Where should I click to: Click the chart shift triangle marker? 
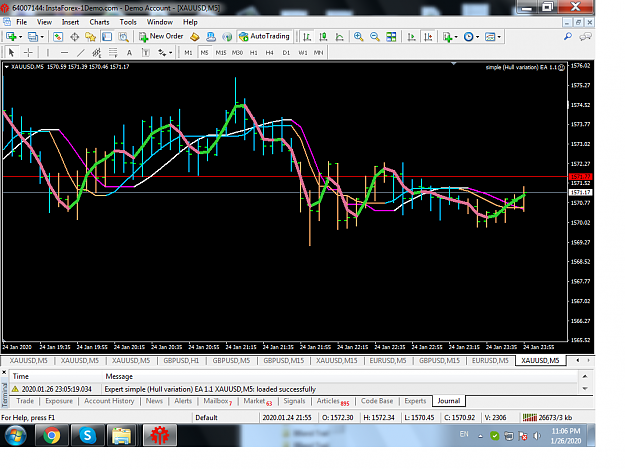(x=453, y=63)
